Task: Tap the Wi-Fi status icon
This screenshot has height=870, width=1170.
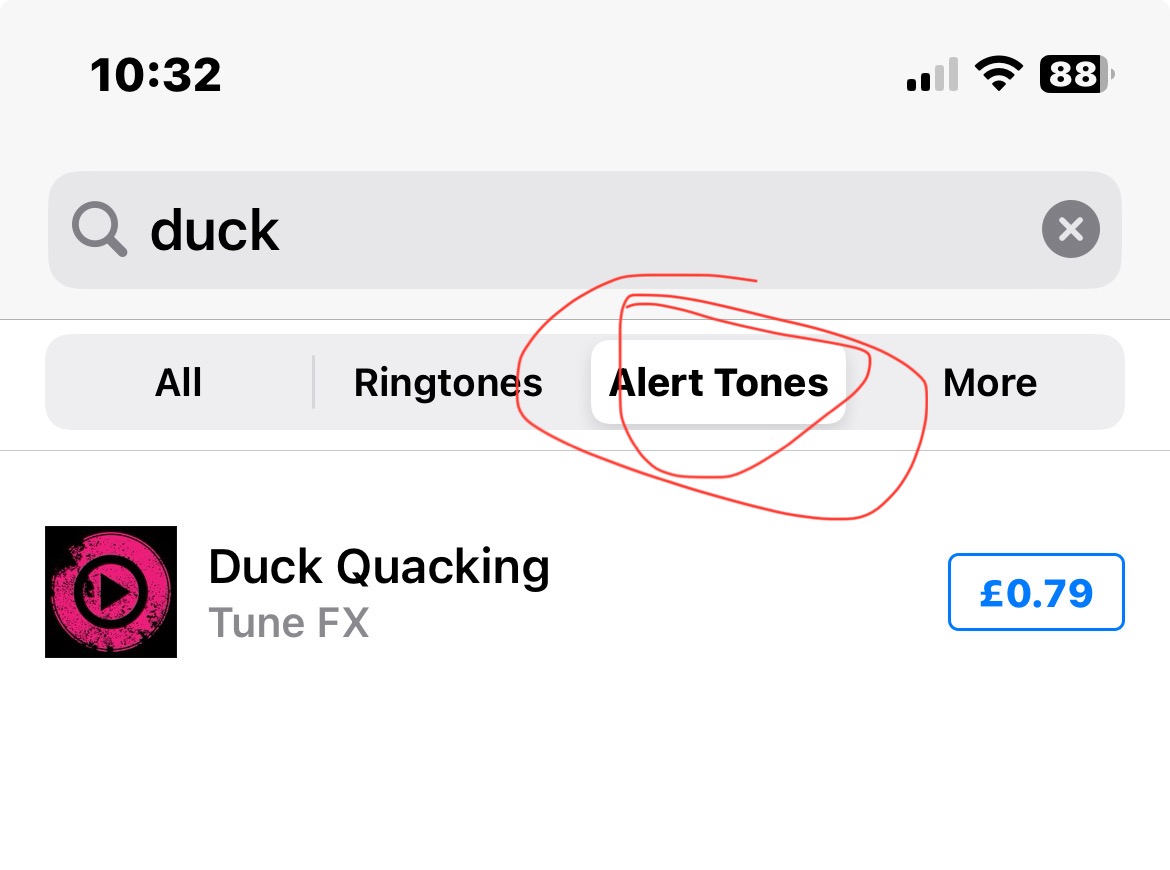Action: pyautogui.click(x=998, y=75)
